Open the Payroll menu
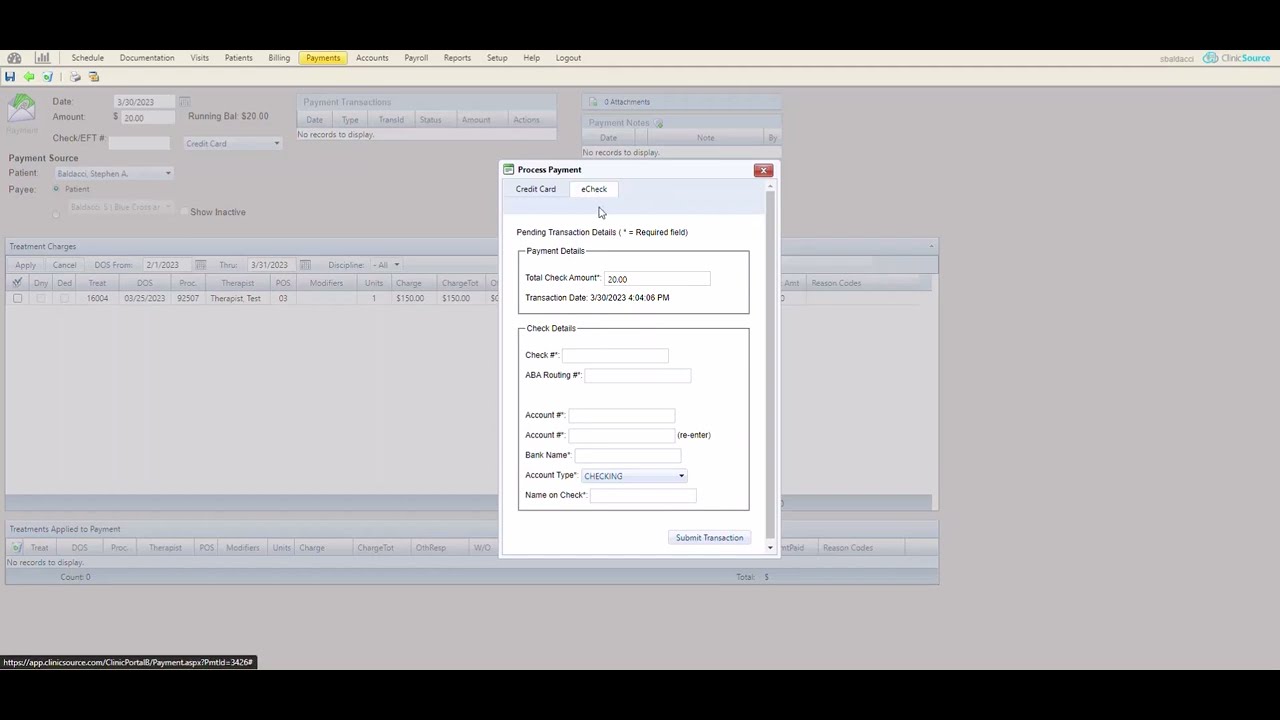 pyautogui.click(x=416, y=58)
